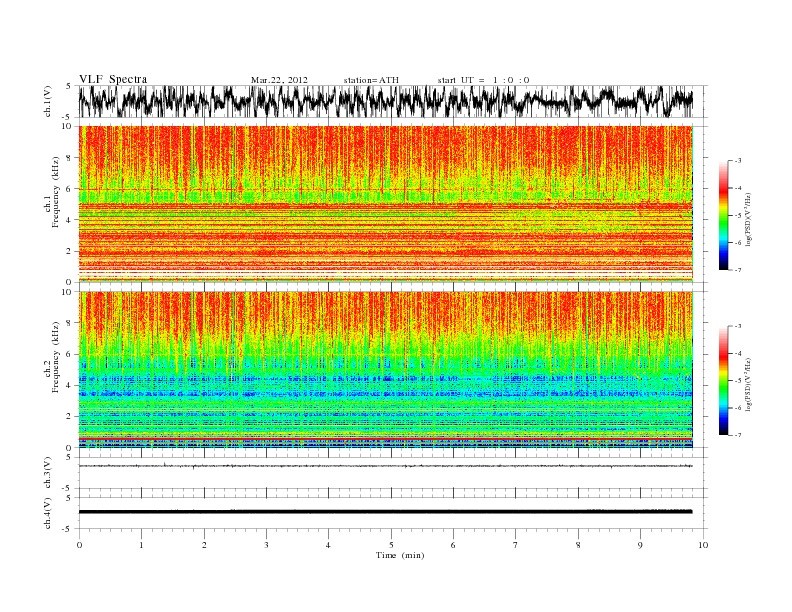The image size is (792, 612).
Task: Click inside the ch.1 frequency spectrogram
Action: pyautogui.click(x=386, y=204)
